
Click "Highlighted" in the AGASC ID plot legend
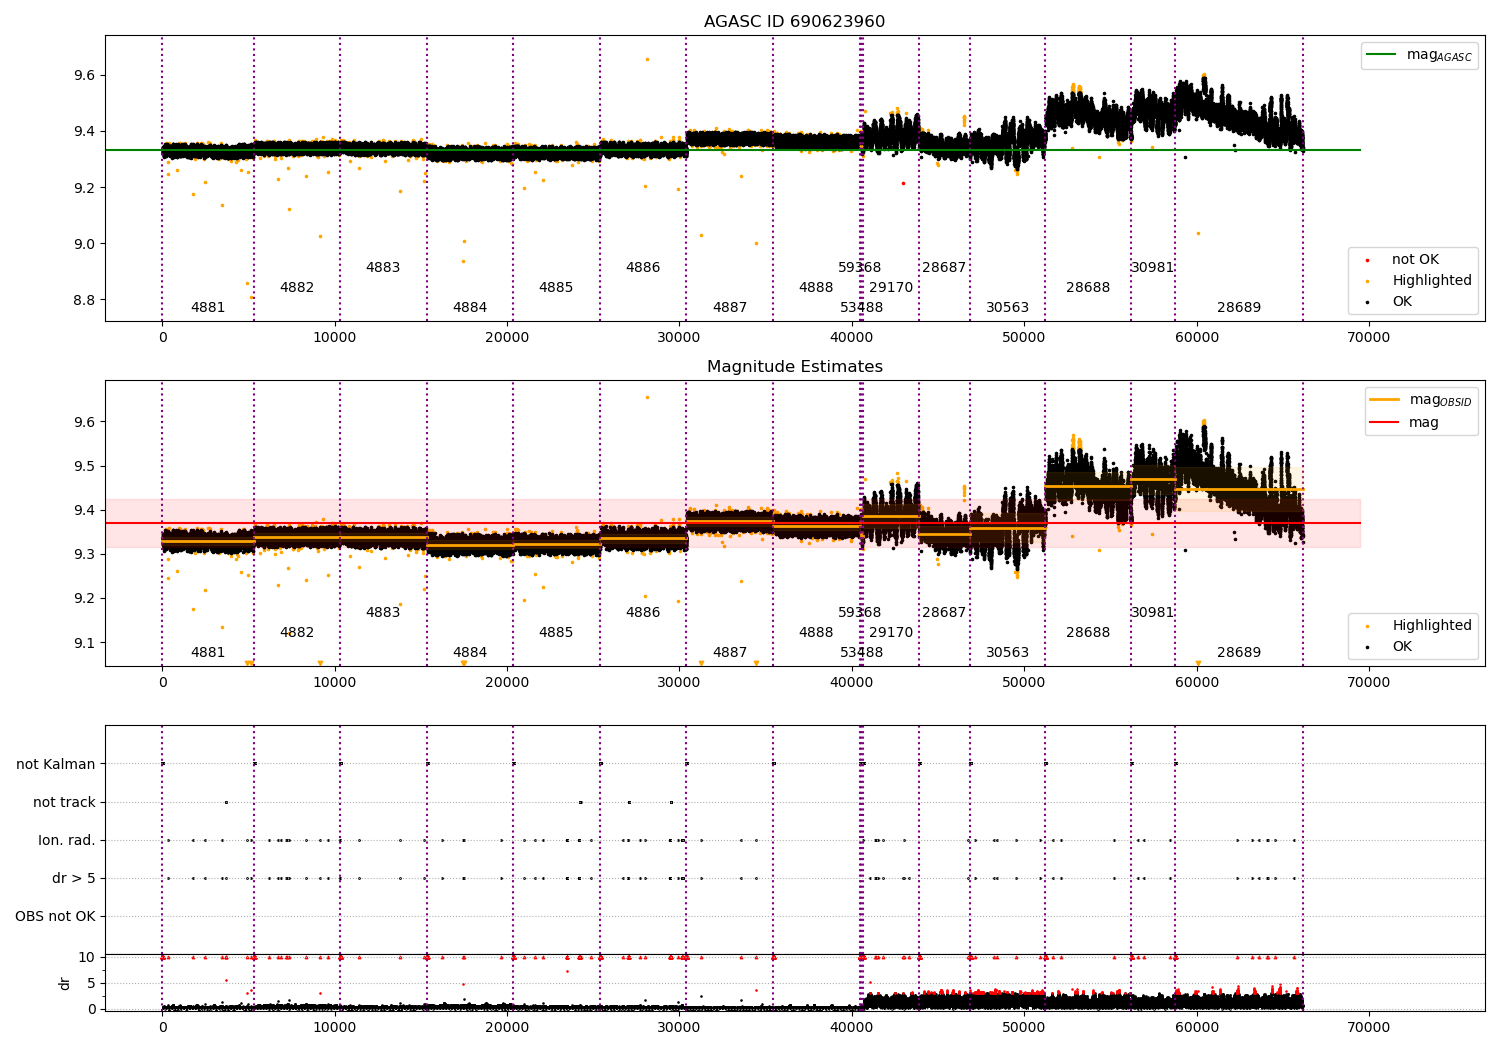(1420, 281)
